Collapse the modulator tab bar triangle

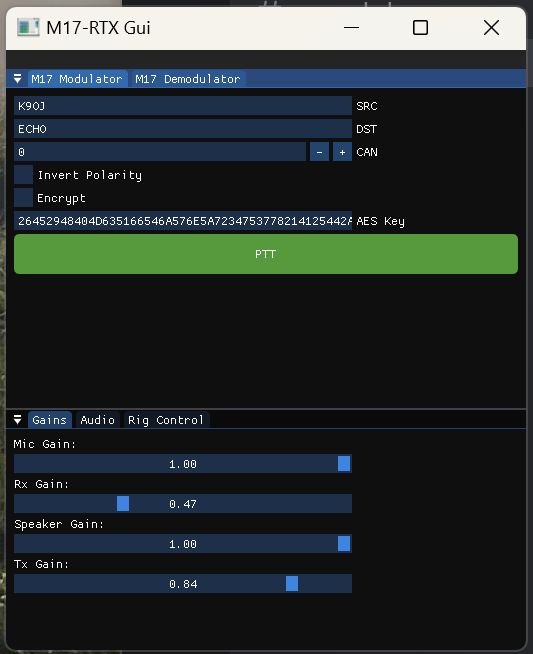coord(18,78)
